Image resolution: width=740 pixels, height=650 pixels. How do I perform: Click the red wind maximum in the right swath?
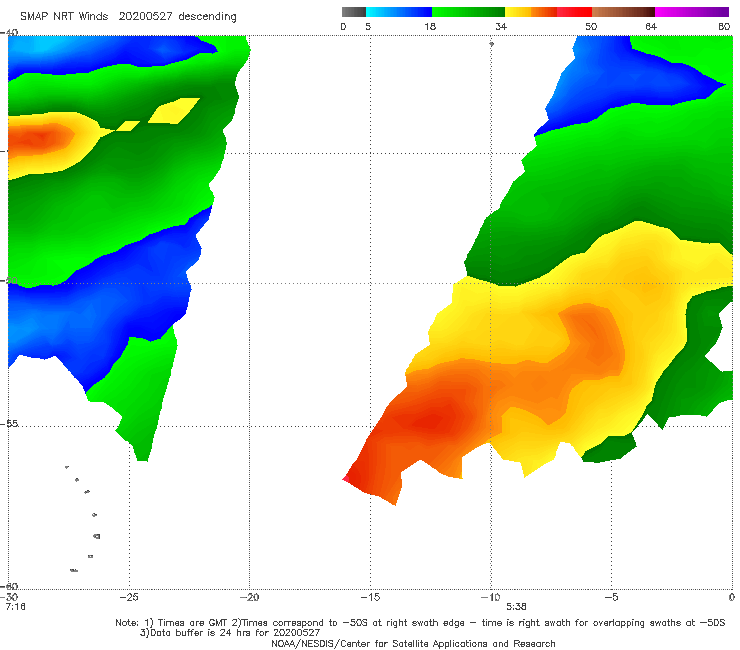pyautogui.click(x=432, y=420)
